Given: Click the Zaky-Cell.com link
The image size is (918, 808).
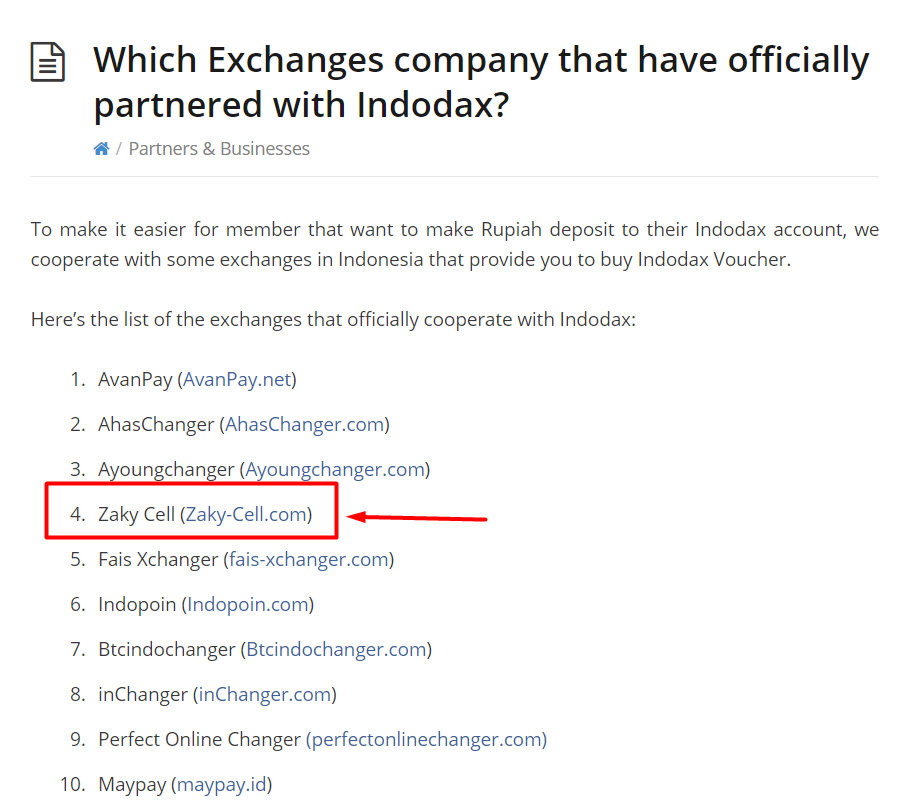Looking at the screenshot, I should 246,515.
